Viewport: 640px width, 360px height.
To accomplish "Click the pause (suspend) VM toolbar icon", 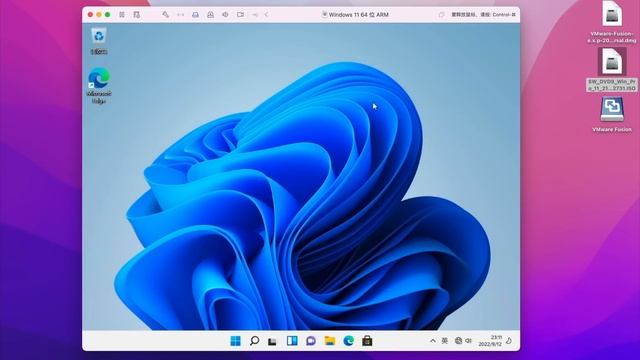I will click(122, 15).
